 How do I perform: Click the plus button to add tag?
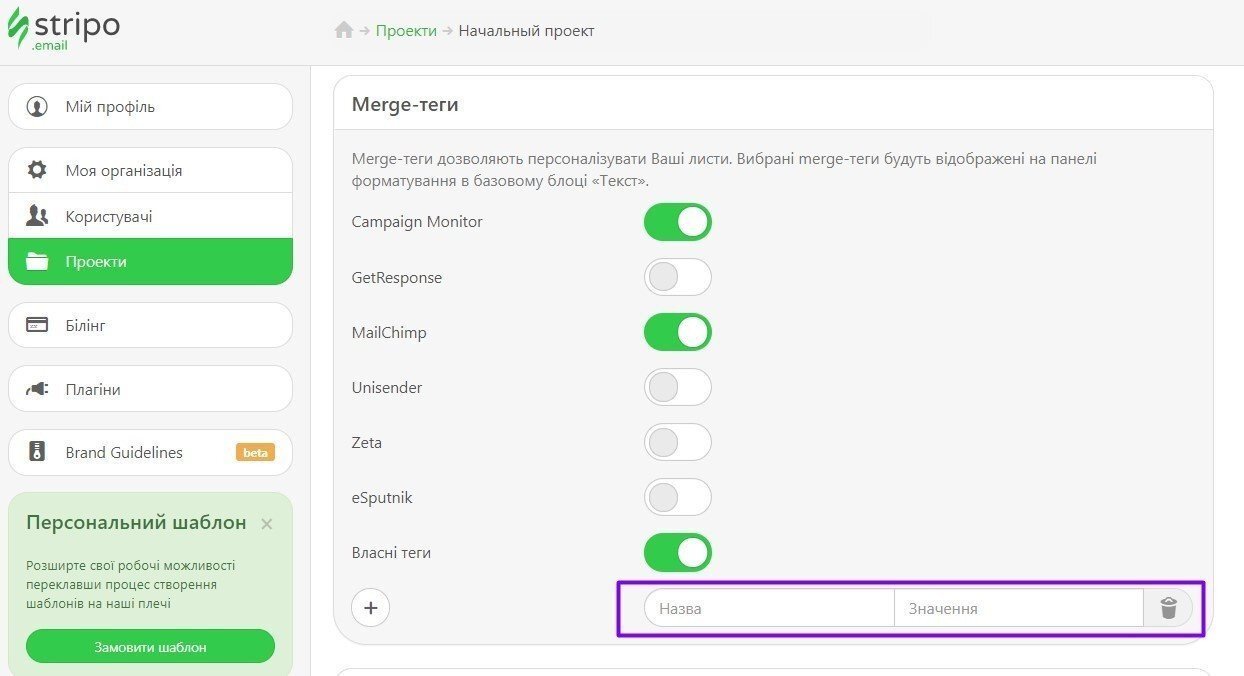tap(371, 608)
